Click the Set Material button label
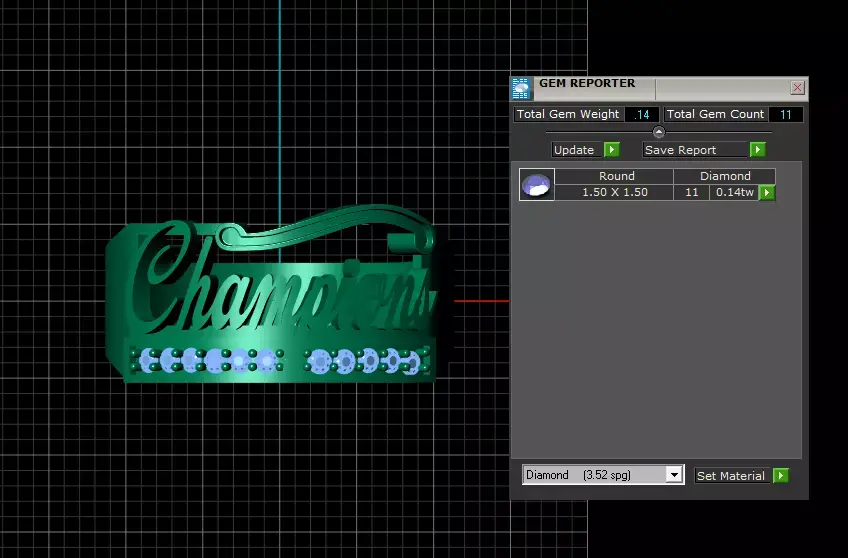The height and width of the screenshot is (558, 848). point(732,476)
